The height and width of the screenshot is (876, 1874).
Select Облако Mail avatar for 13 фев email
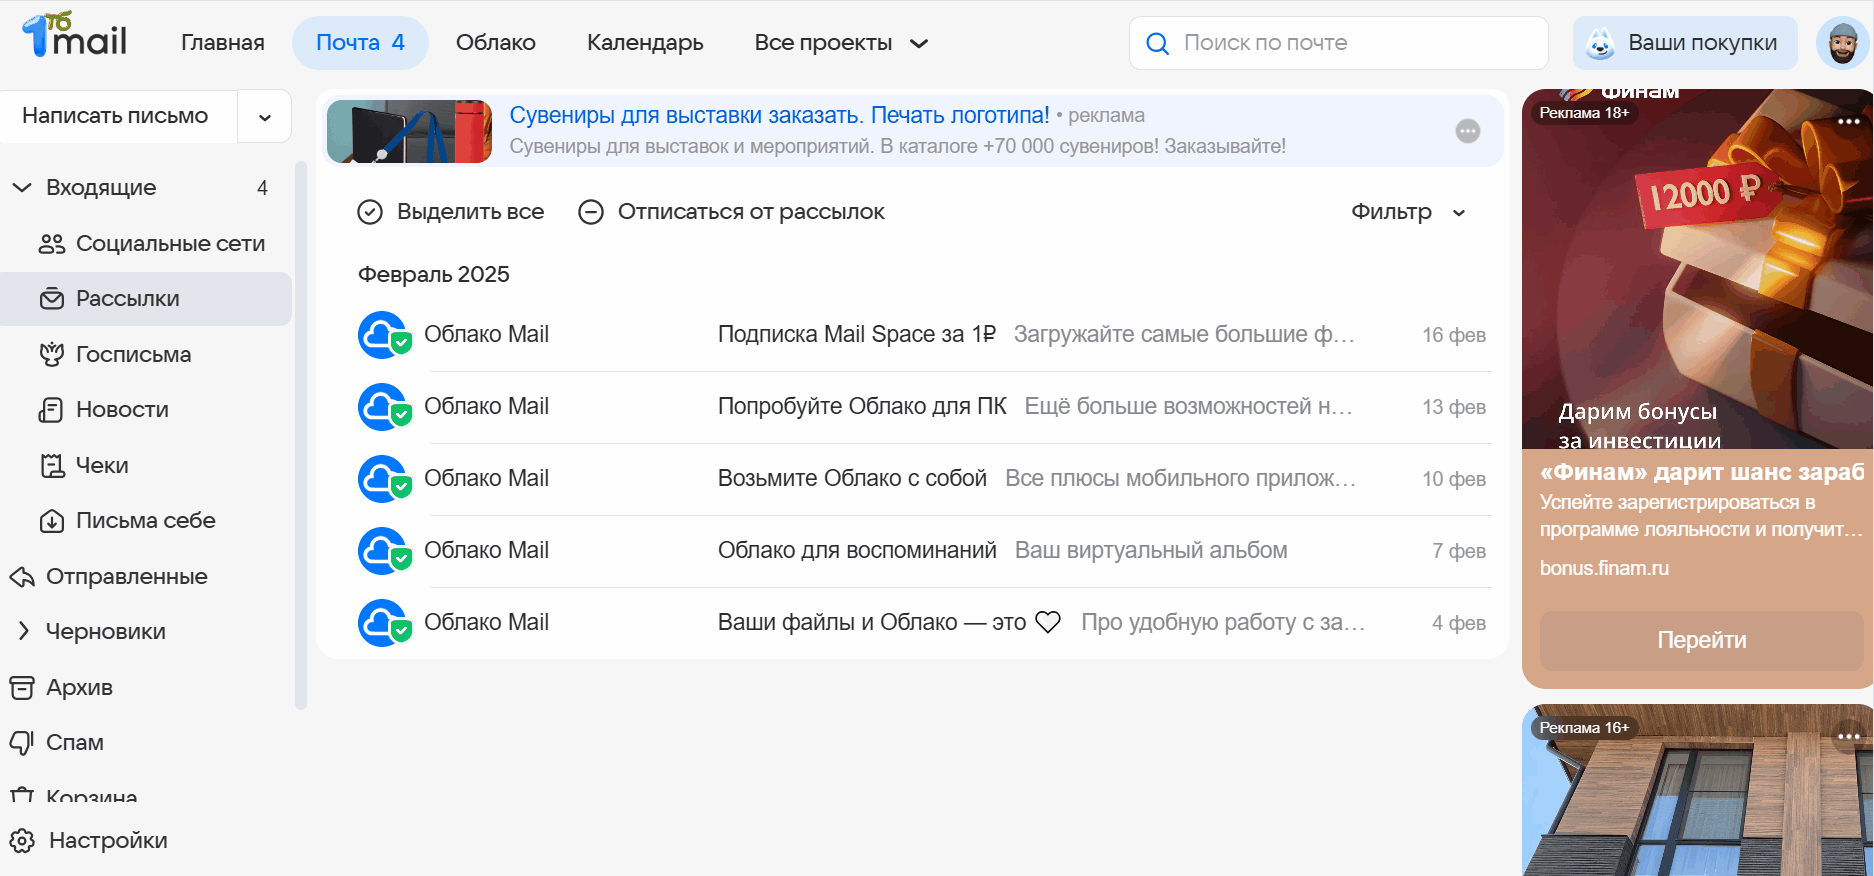[383, 407]
